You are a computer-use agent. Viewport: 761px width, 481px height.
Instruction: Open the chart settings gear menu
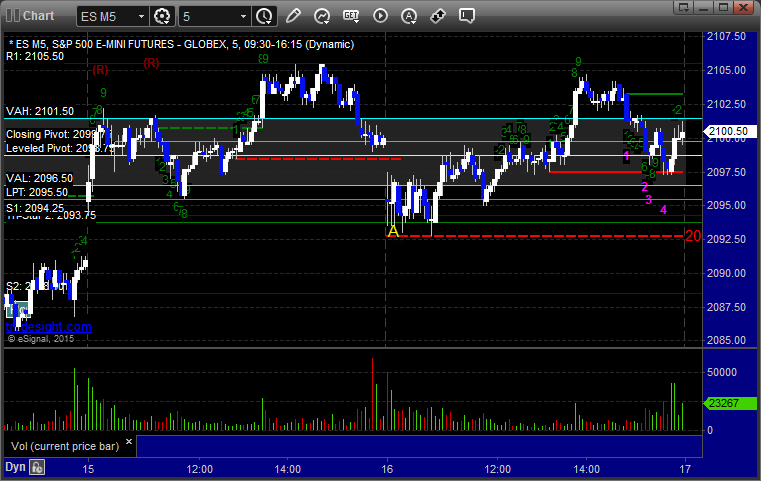point(162,16)
